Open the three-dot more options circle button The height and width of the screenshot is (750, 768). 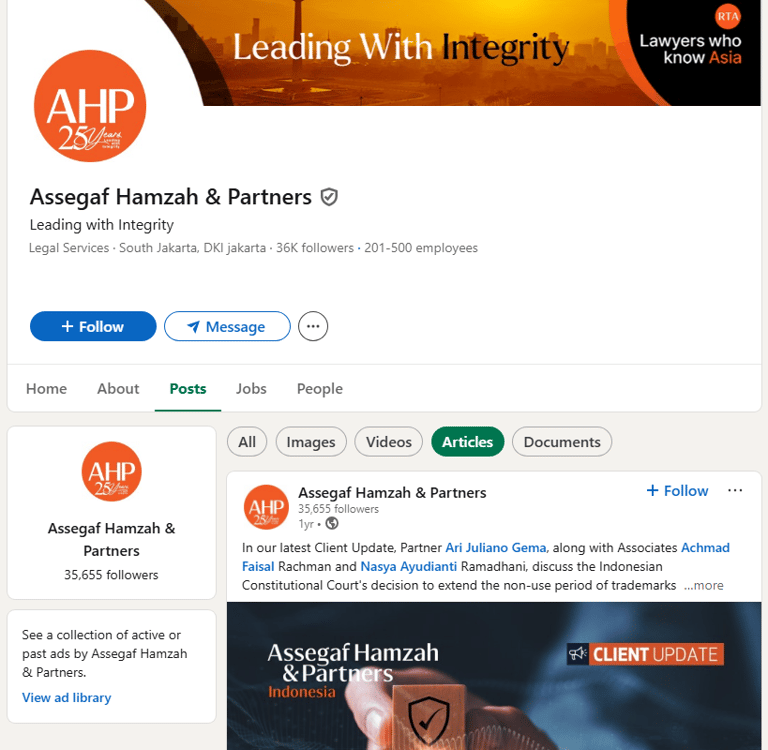[313, 326]
